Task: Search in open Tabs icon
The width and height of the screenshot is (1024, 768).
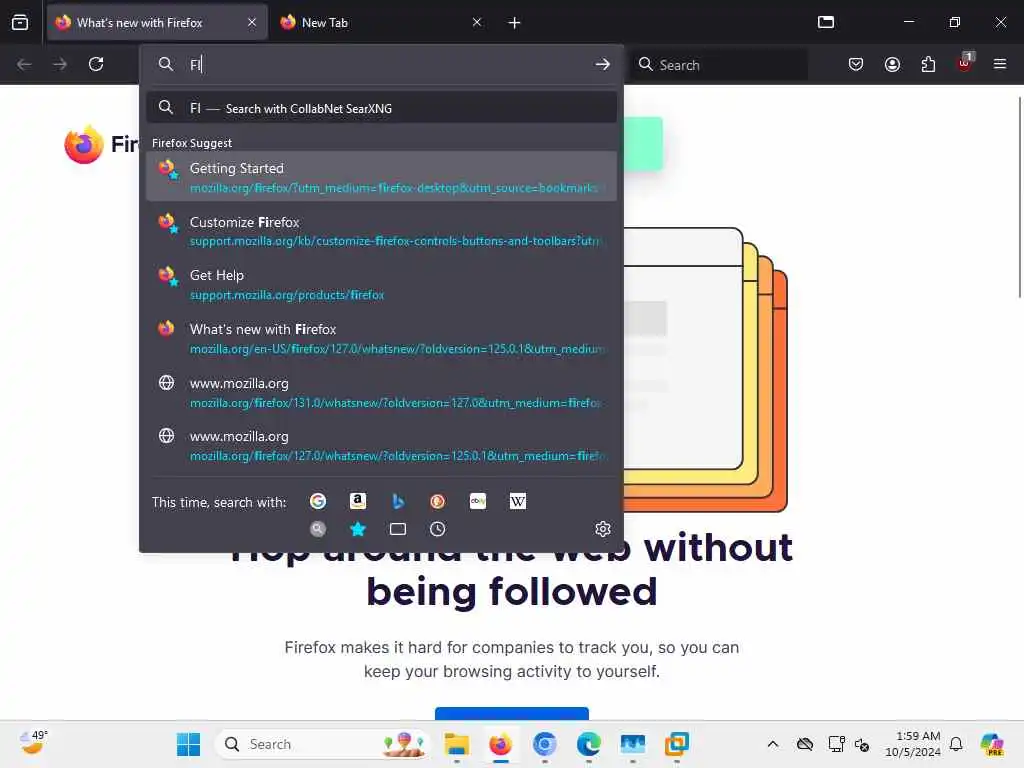Action: 398,529
